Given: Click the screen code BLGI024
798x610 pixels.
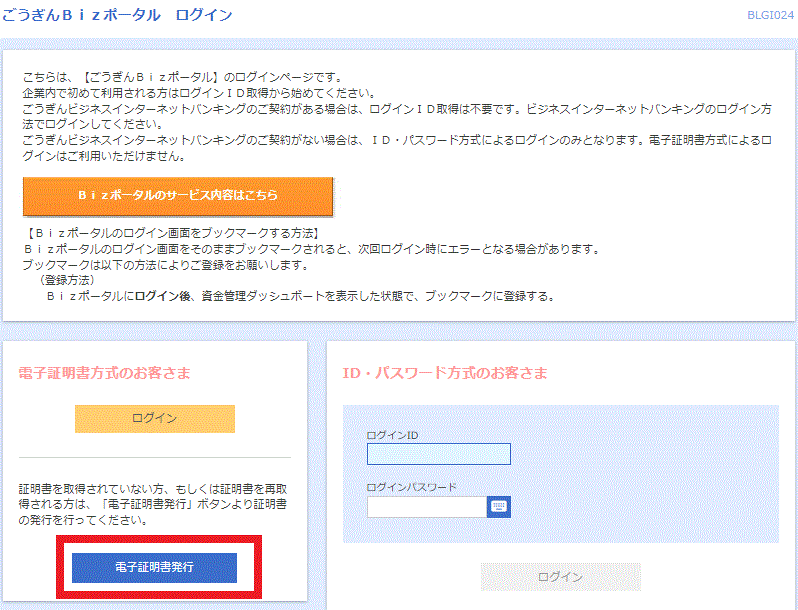Looking at the screenshot, I should click(x=770, y=15).
